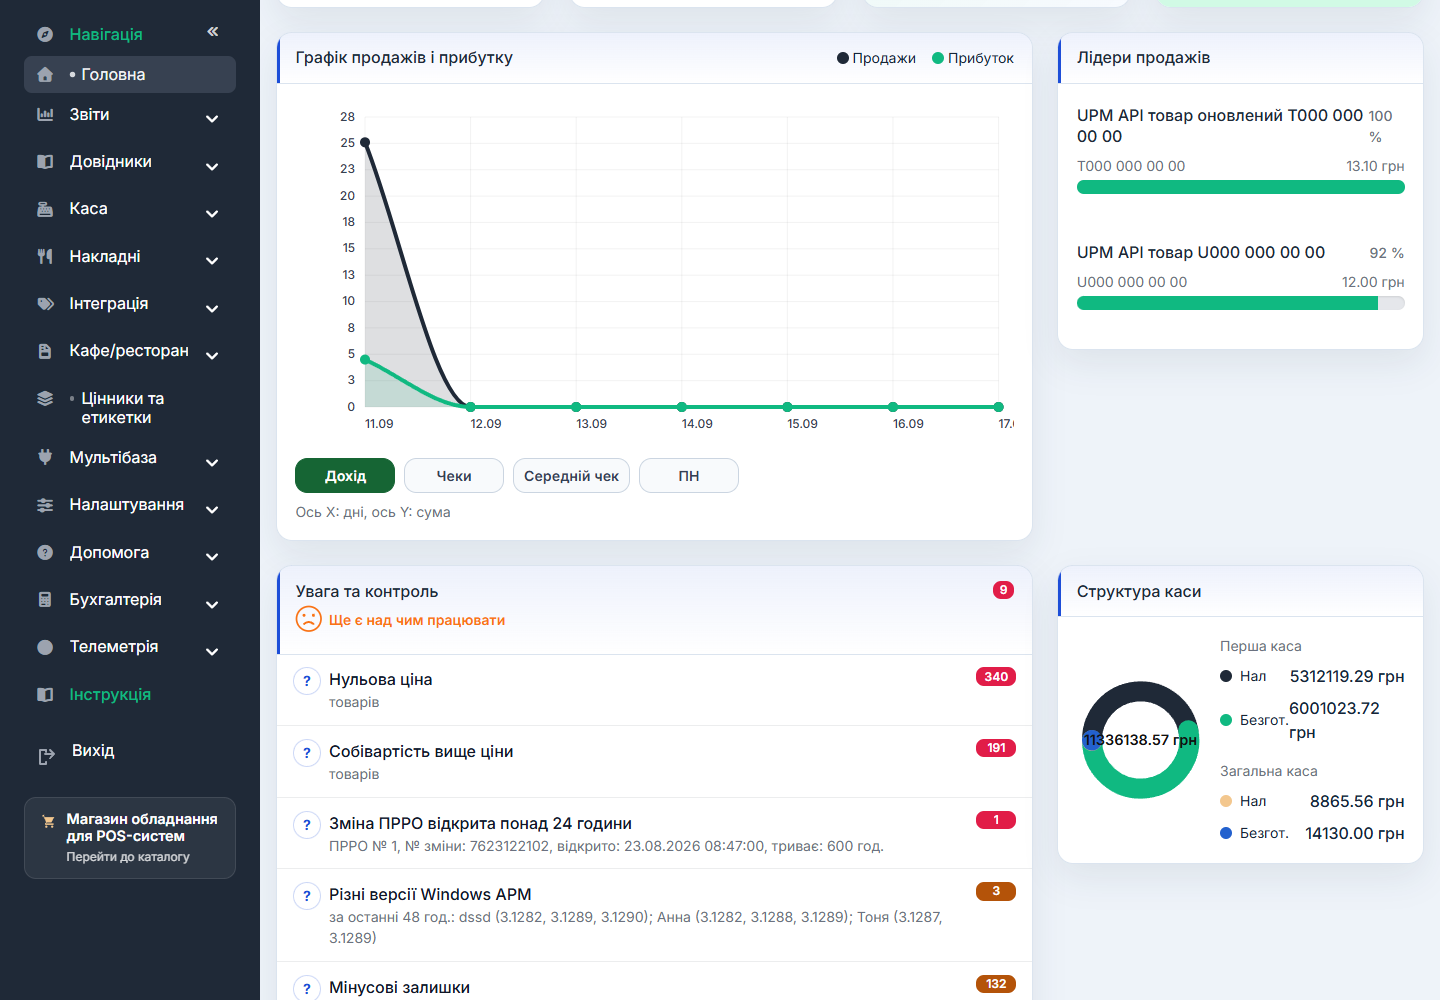Switch chart to Середній чек
The height and width of the screenshot is (1000, 1440).
571,476
